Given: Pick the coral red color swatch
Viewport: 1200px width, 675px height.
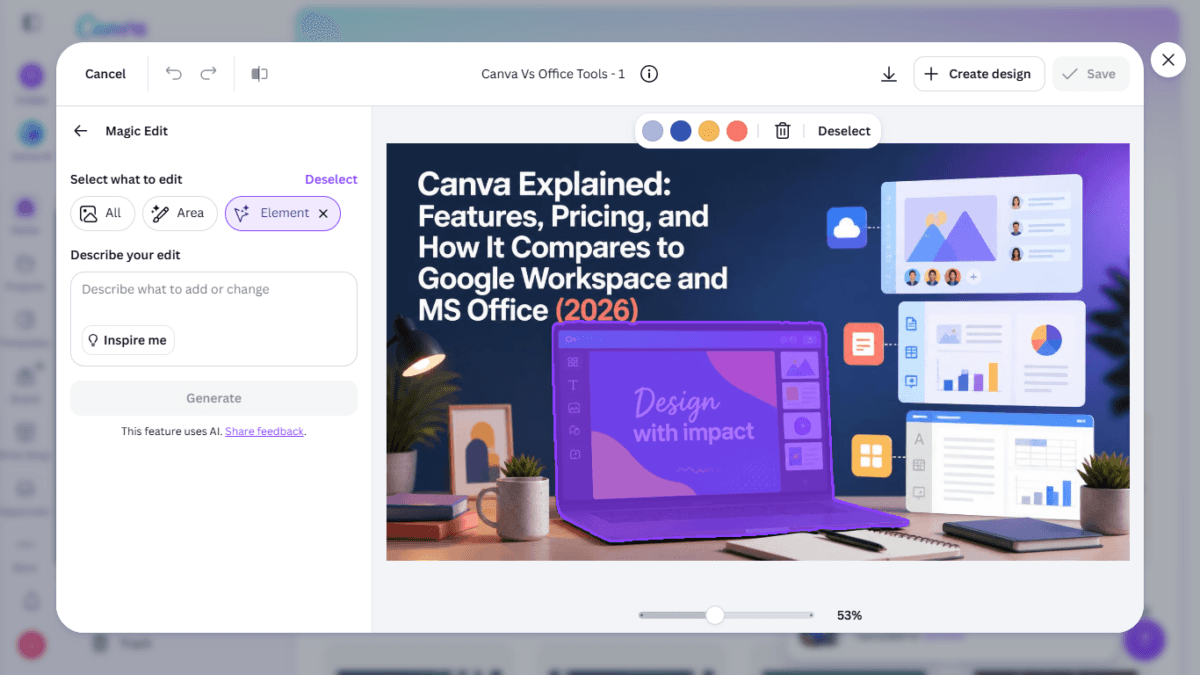Looking at the screenshot, I should (737, 131).
